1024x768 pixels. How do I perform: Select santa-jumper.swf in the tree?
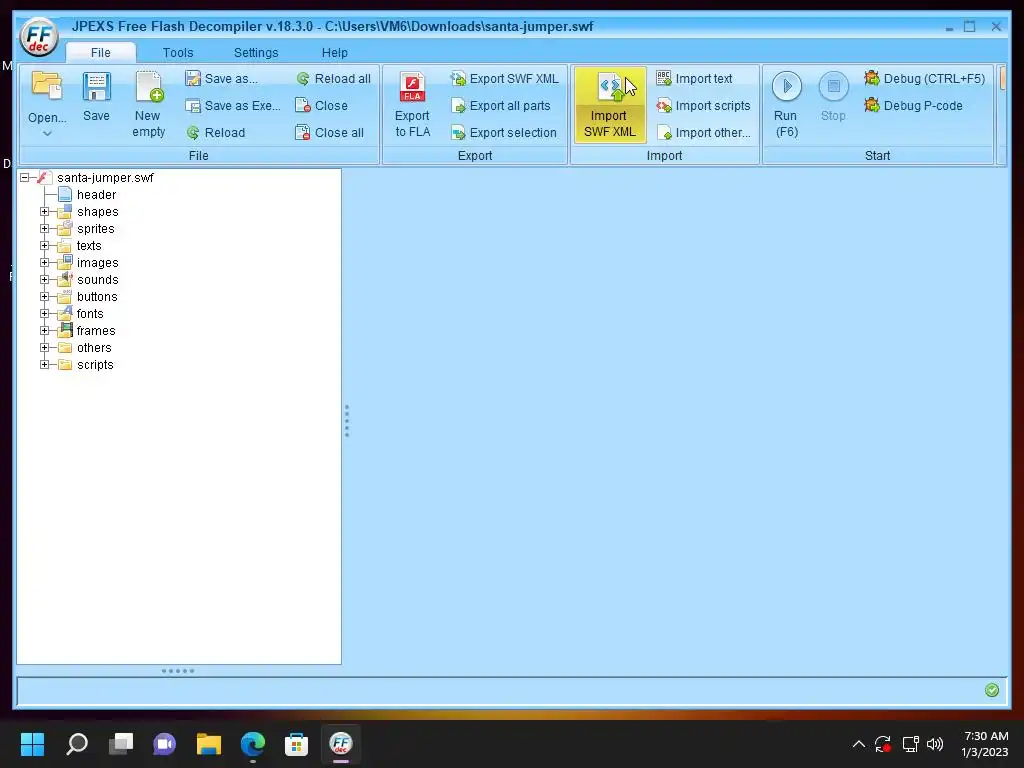tap(105, 178)
